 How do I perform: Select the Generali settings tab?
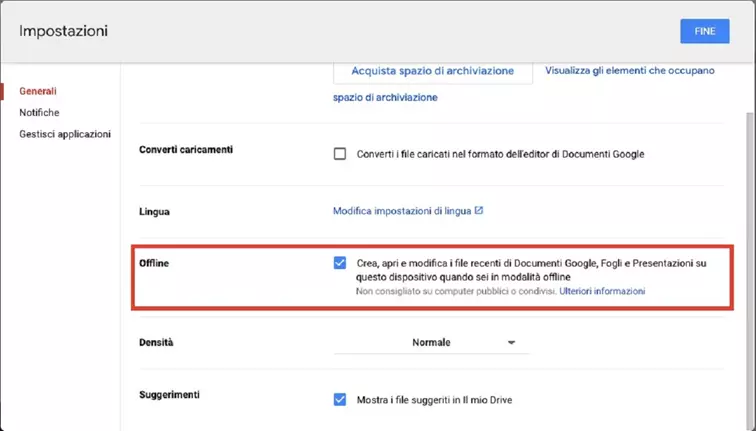[38, 91]
